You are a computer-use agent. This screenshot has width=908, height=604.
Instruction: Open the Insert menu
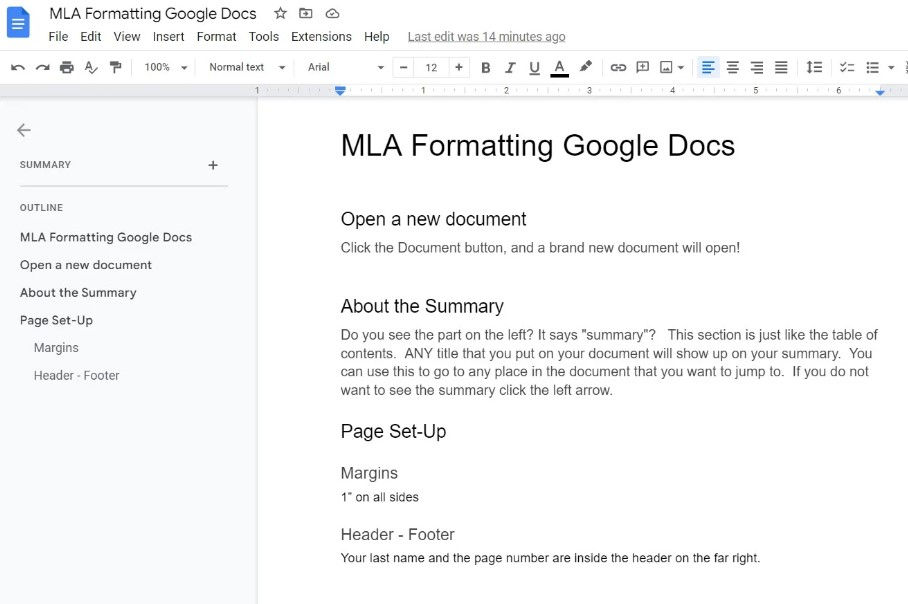(169, 36)
